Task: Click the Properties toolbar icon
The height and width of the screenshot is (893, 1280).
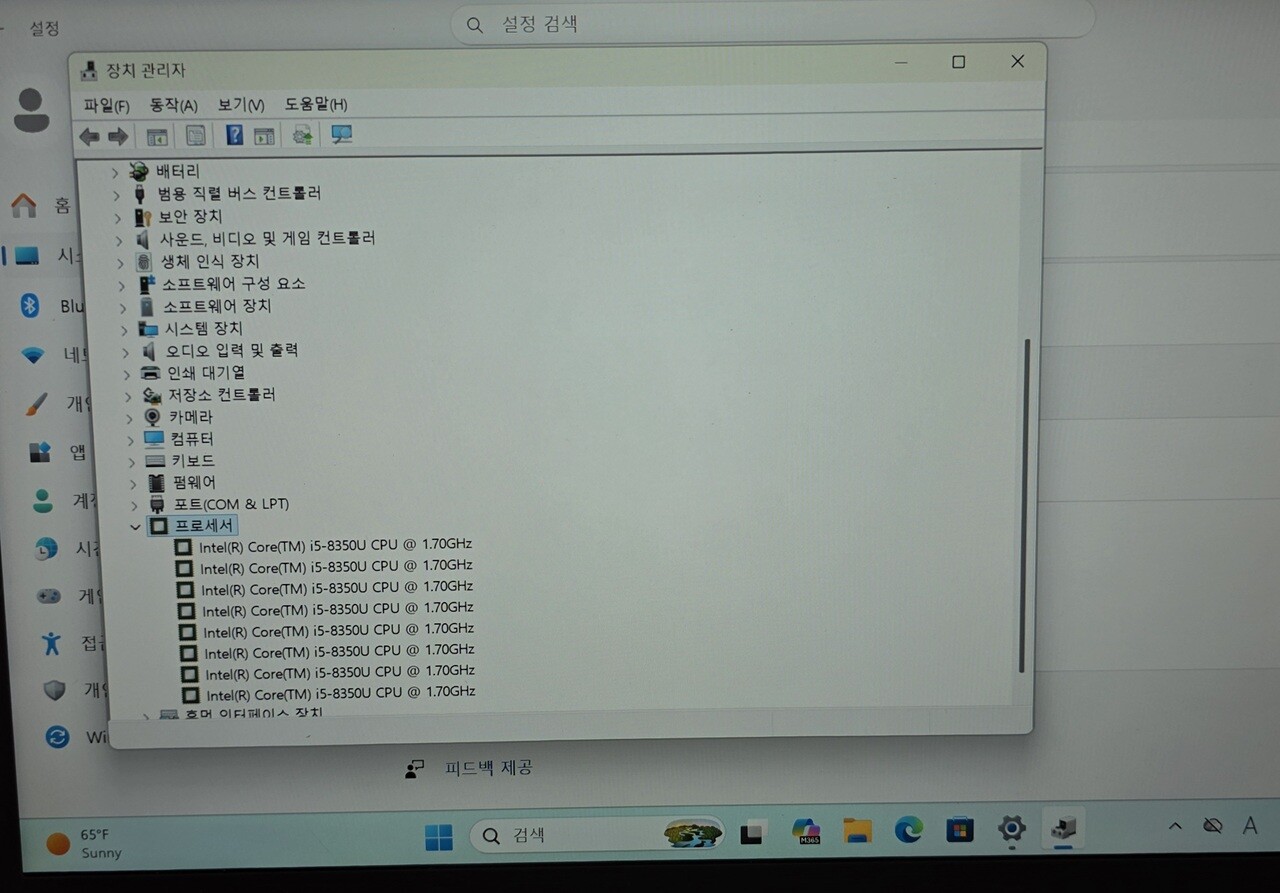Action: pos(196,136)
